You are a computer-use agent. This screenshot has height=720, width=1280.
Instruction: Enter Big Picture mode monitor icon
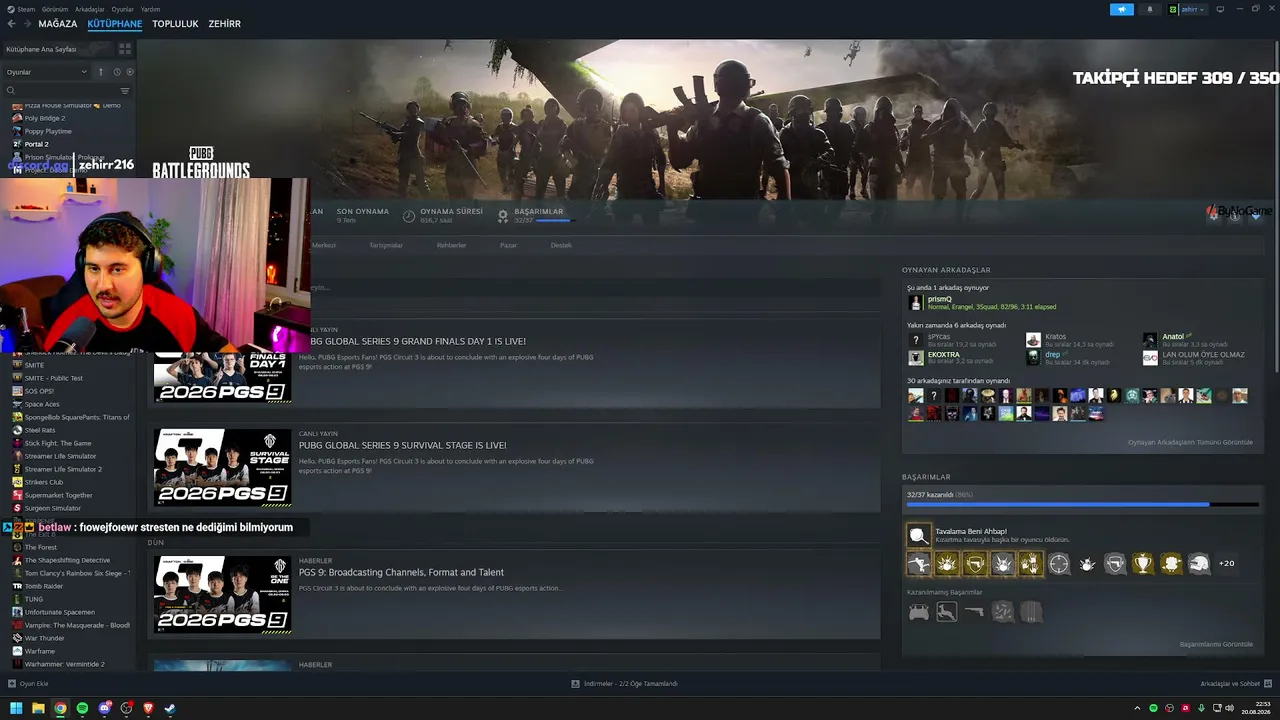click(x=1220, y=9)
